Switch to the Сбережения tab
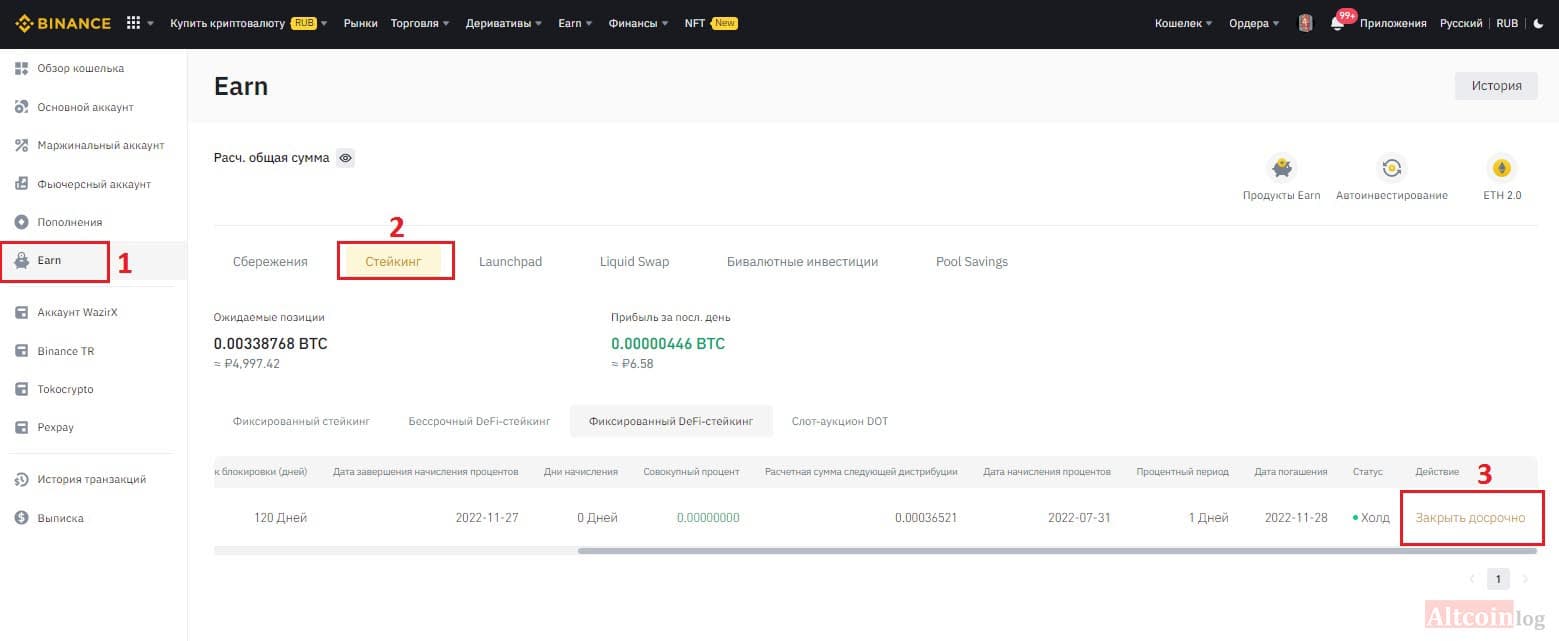This screenshot has width=1559, height=641. coord(270,262)
